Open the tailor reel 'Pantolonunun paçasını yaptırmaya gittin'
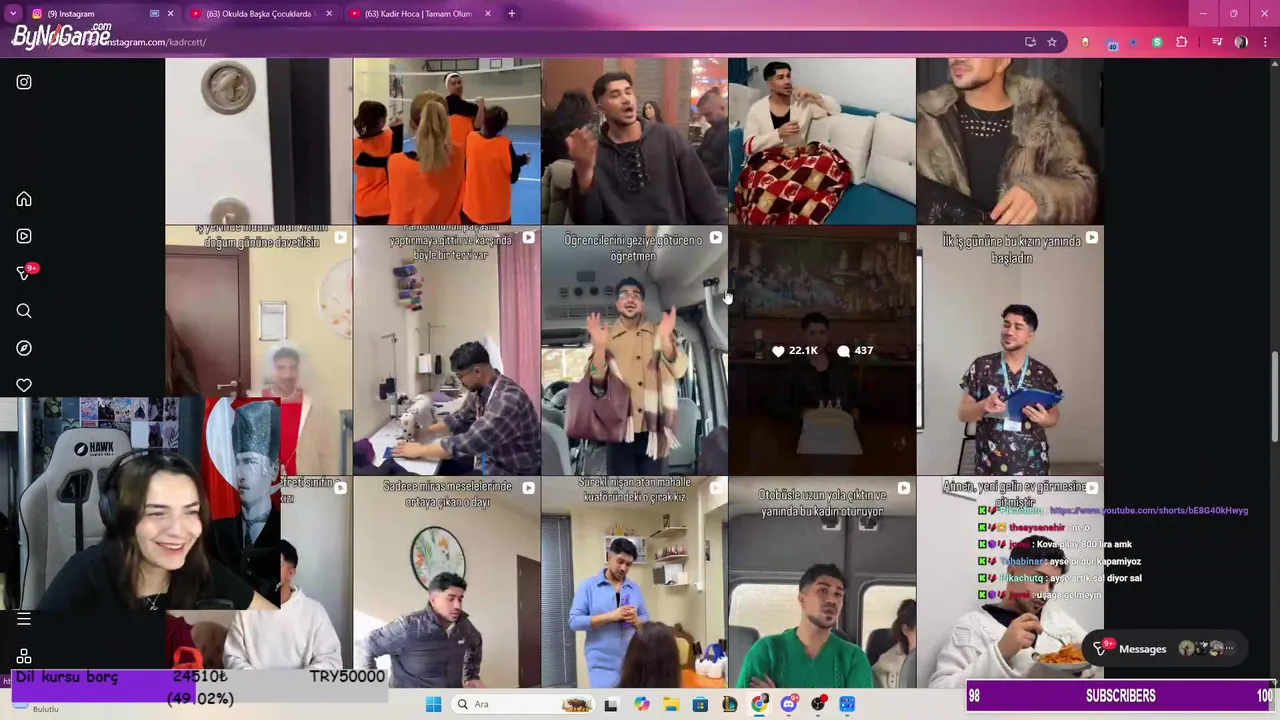1280x720 pixels. (x=446, y=350)
